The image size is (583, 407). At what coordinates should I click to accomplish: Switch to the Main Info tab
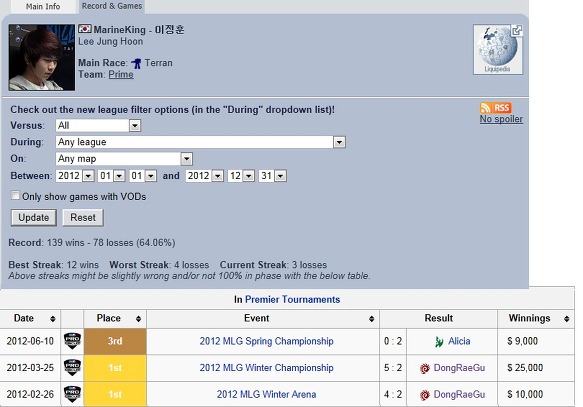(x=43, y=6)
